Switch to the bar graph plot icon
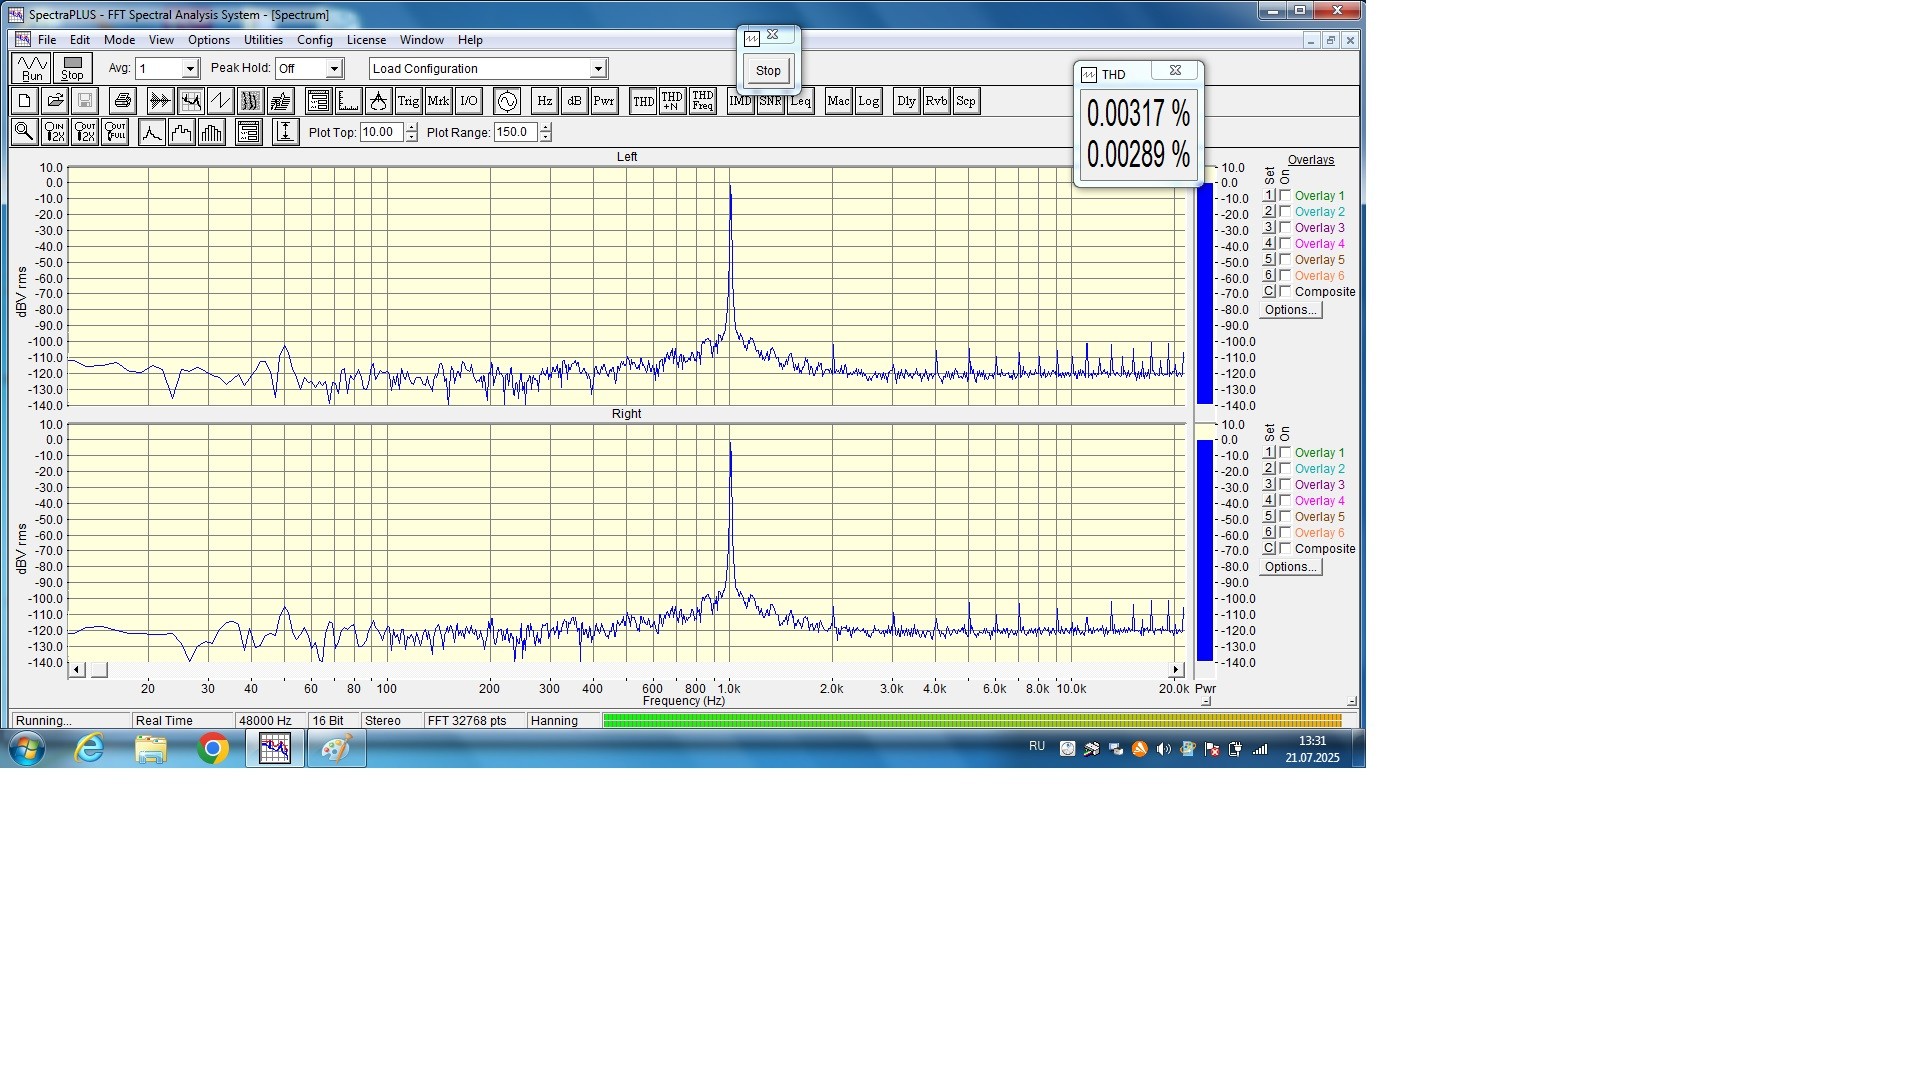This screenshot has height=1079, width=1920. point(212,132)
